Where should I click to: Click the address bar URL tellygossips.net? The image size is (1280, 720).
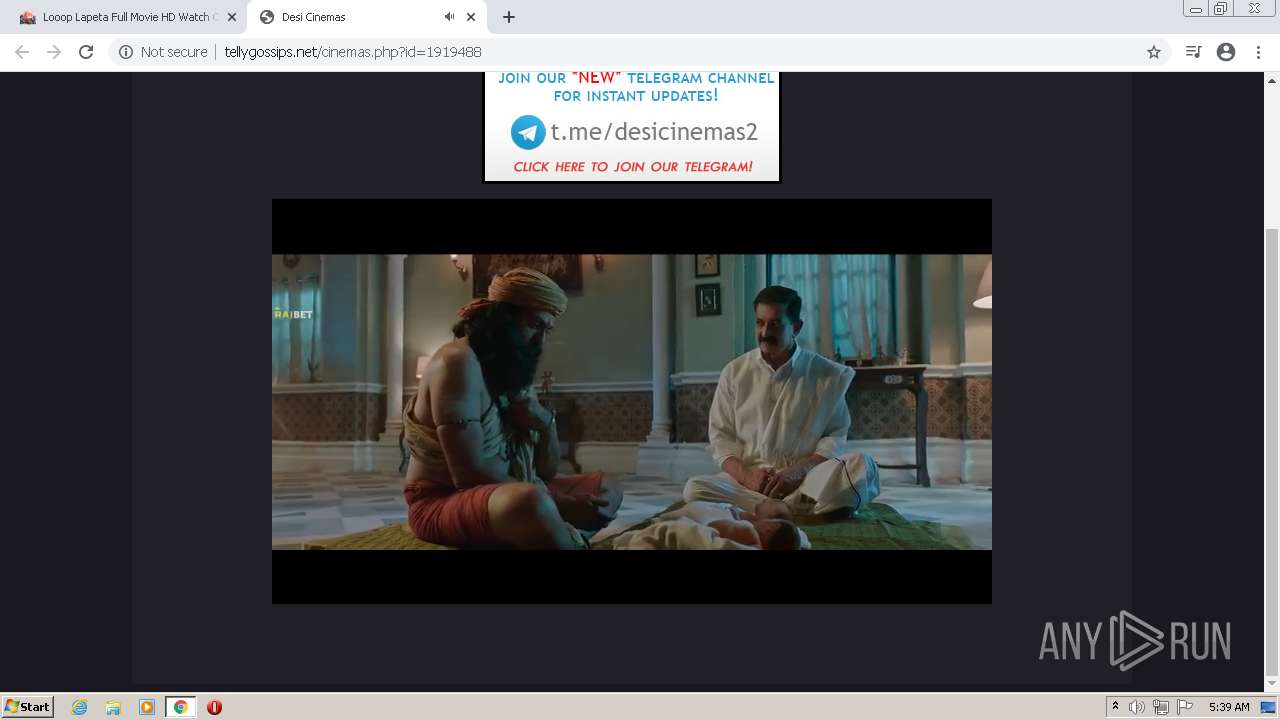pyautogui.click(x=353, y=52)
